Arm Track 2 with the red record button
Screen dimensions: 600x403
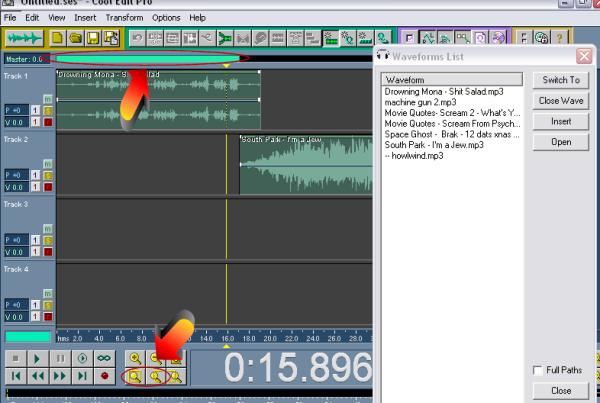coord(48,187)
